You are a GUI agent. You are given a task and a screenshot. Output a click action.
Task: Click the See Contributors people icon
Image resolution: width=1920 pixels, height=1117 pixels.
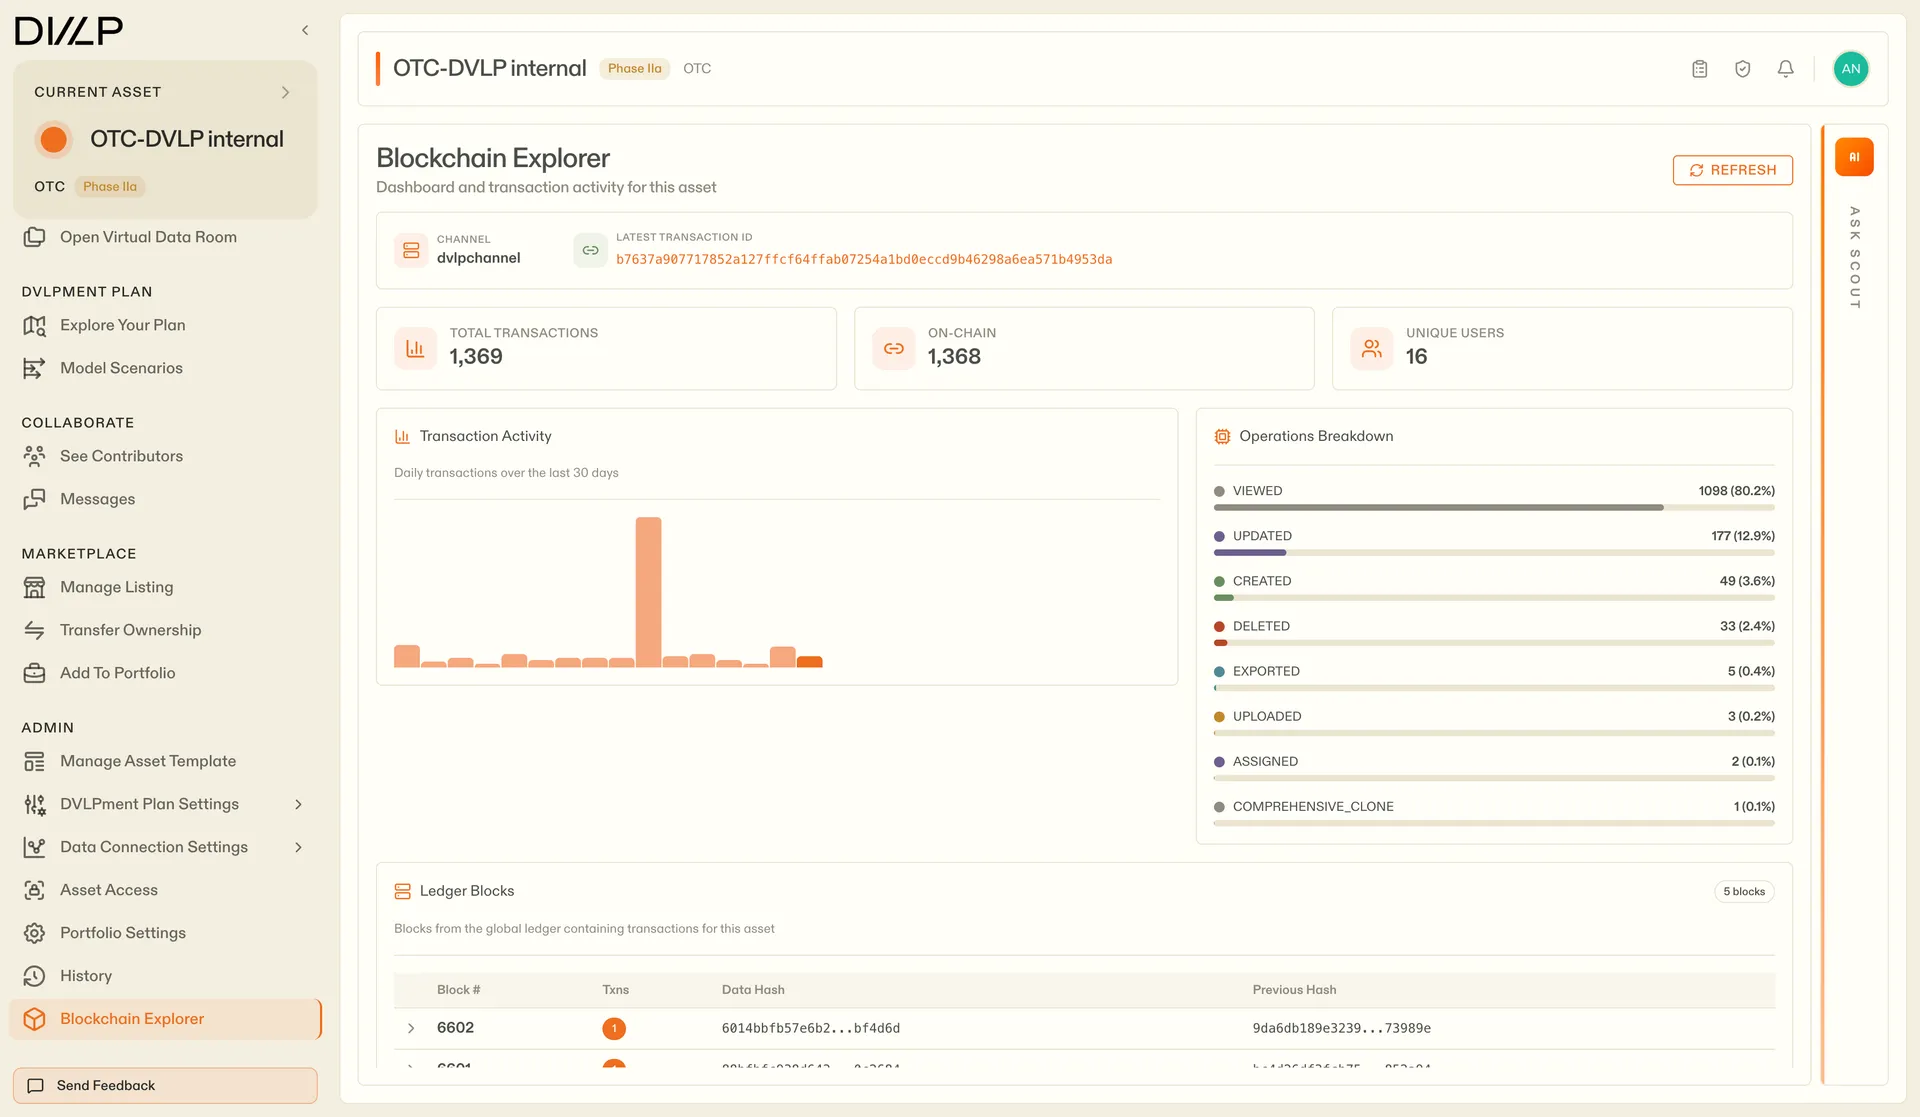[35, 456]
